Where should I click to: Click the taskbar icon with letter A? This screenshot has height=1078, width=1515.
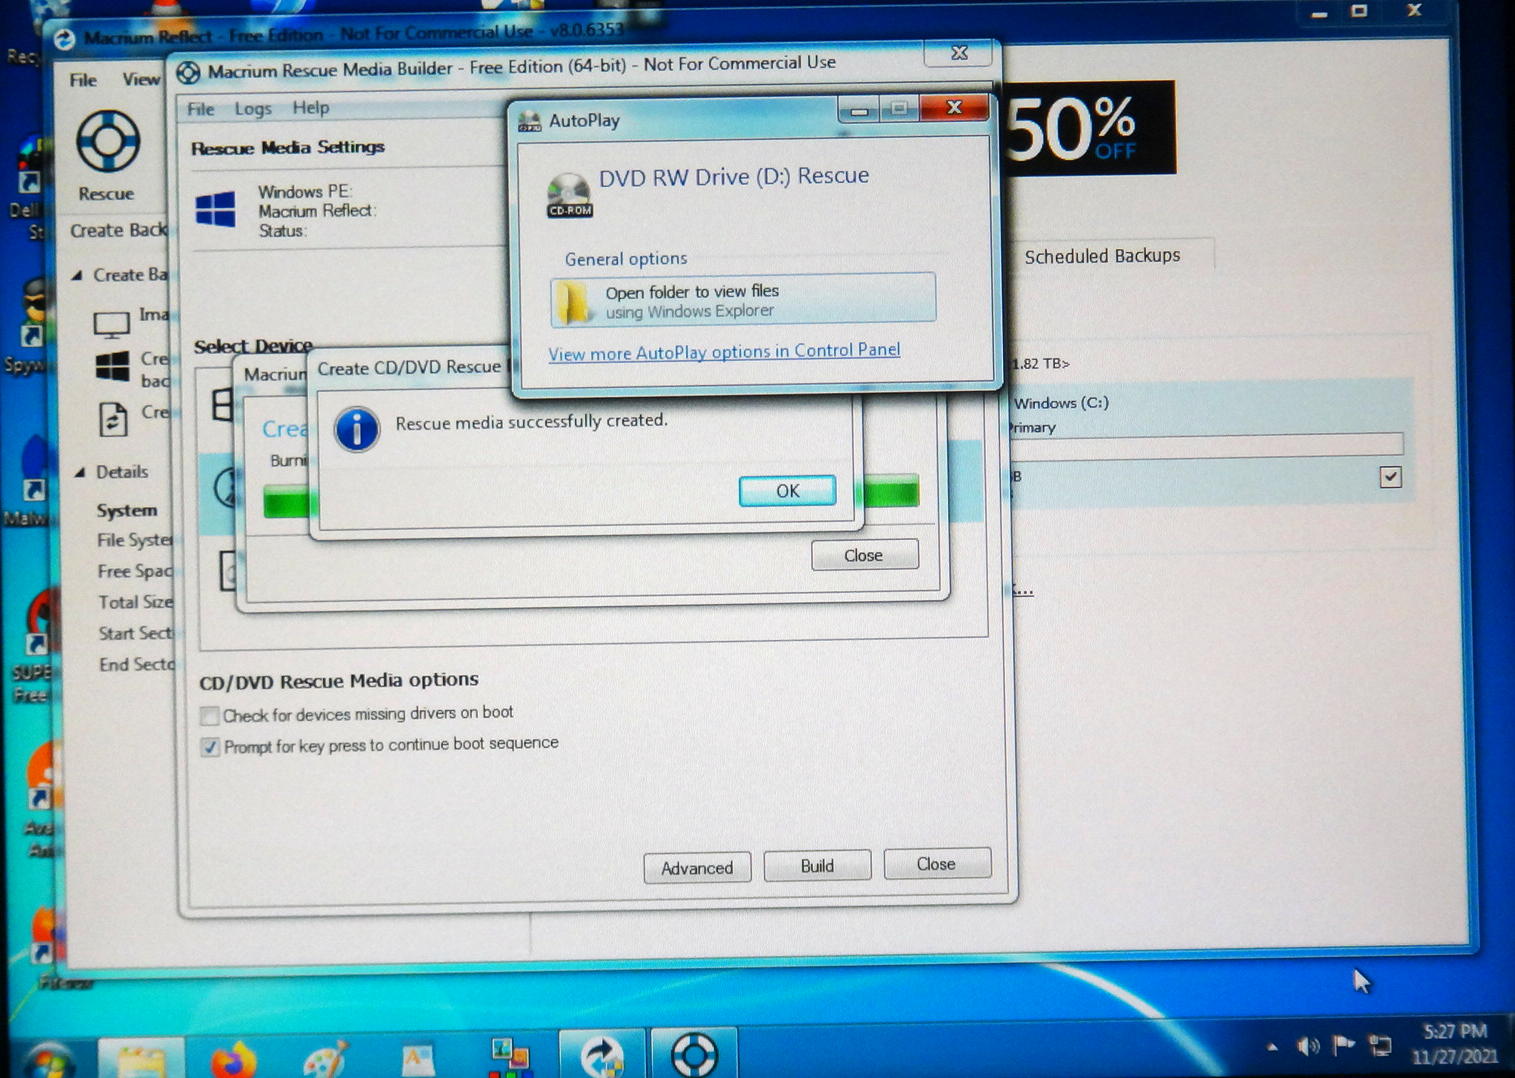[x=417, y=1058]
